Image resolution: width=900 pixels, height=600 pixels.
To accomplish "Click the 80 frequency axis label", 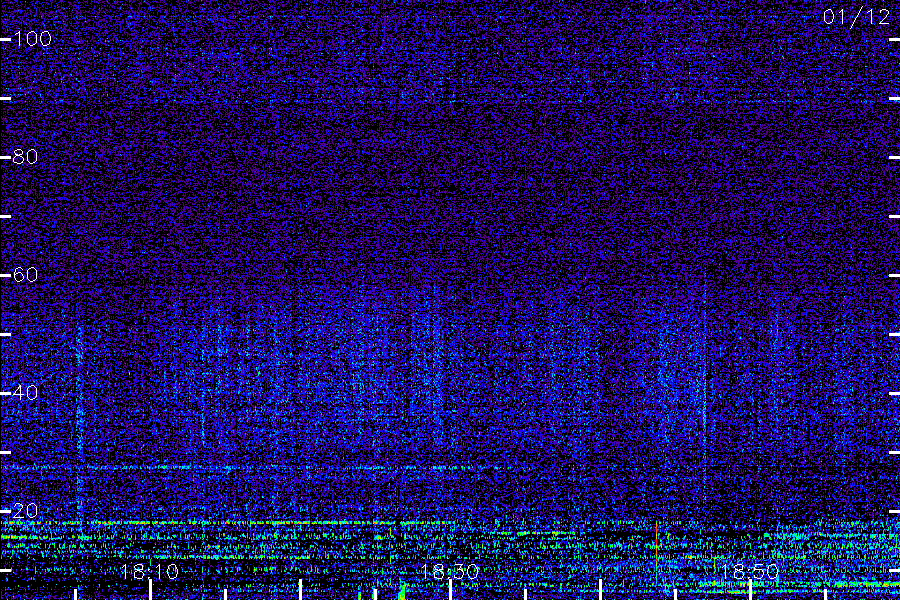I will pyautogui.click(x=25, y=157).
